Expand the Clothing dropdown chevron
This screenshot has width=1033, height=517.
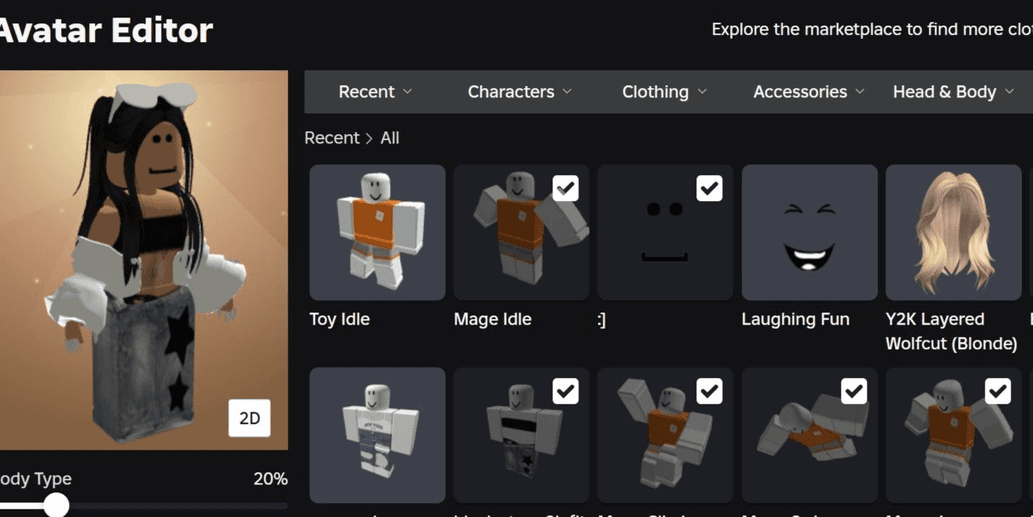coord(702,92)
